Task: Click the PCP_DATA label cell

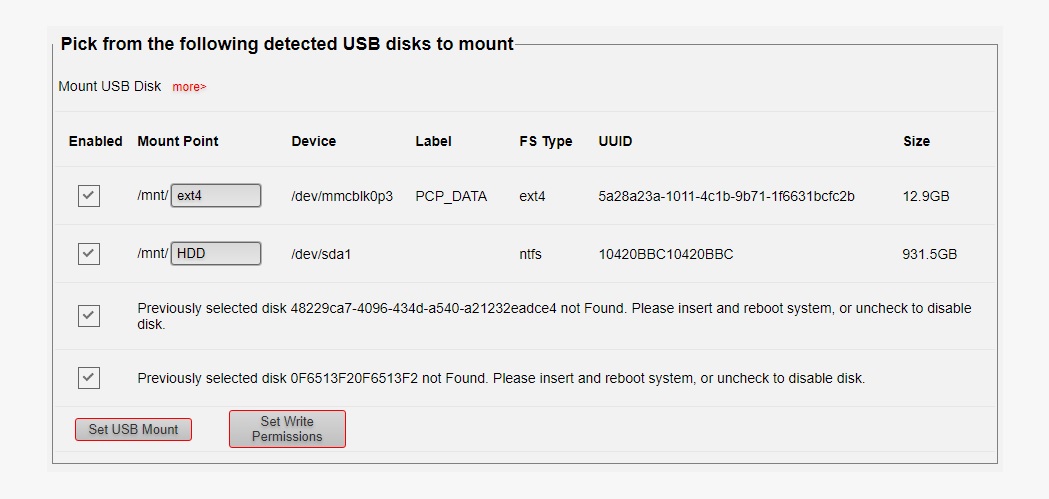Action: click(x=451, y=197)
